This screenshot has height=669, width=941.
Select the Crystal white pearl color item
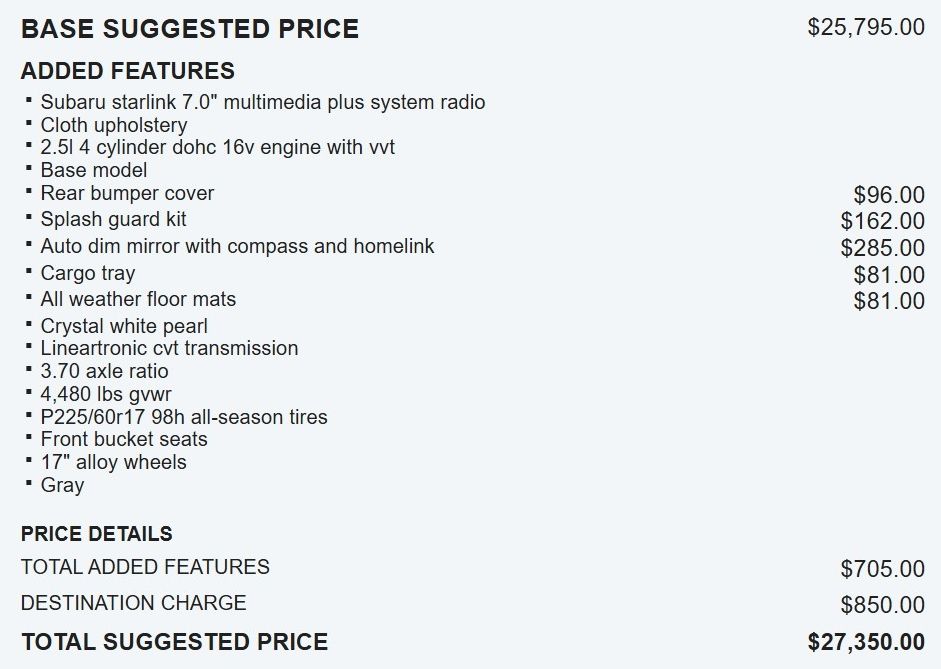coord(124,326)
